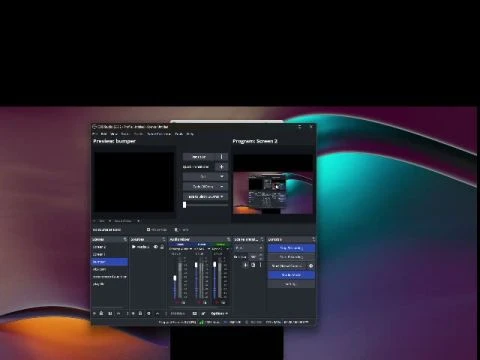Open virtual camera settings gear icon
The height and width of the screenshot is (360, 480).
click(x=311, y=266)
